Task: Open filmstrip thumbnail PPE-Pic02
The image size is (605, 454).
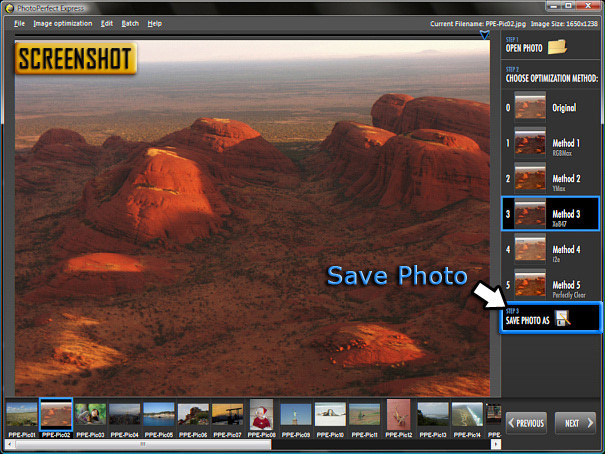Action: 56,415
